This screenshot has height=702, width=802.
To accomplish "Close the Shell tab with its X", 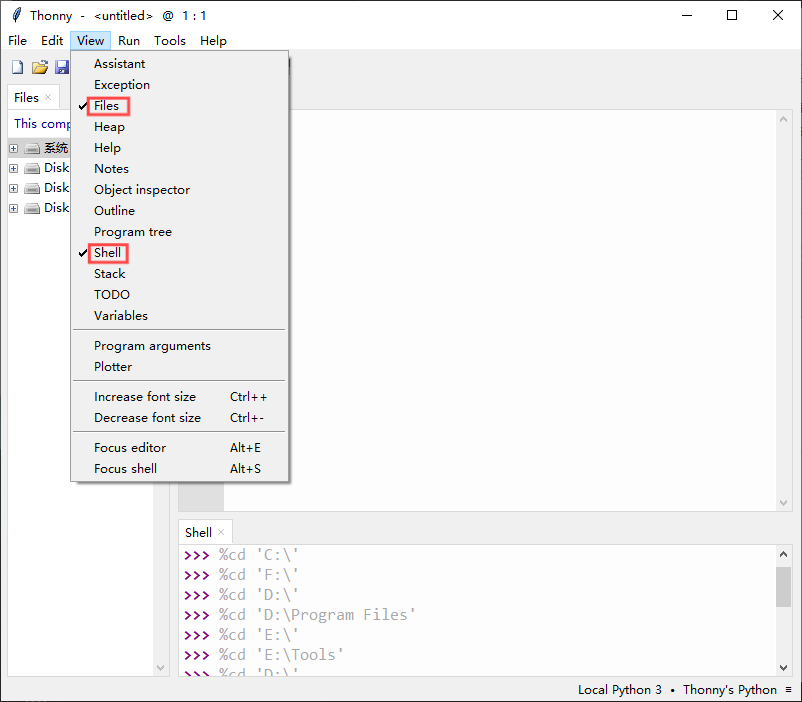I will tap(221, 532).
